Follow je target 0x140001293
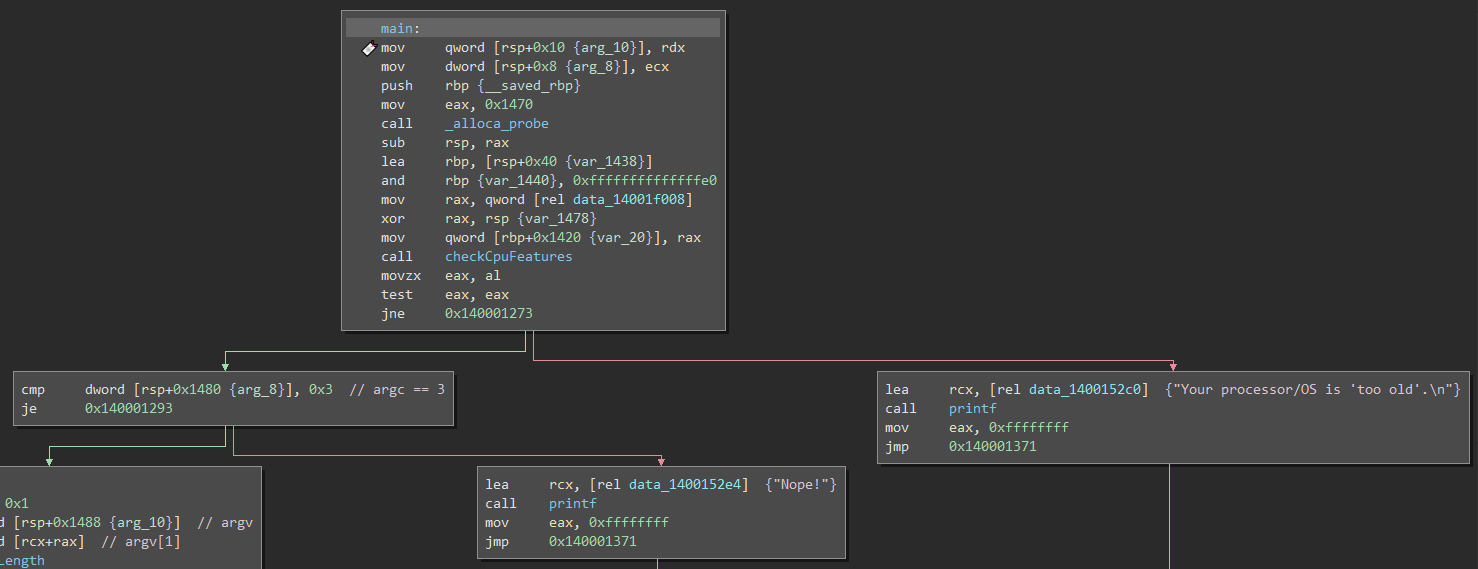The width and height of the screenshot is (1478, 569). click(x=129, y=409)
